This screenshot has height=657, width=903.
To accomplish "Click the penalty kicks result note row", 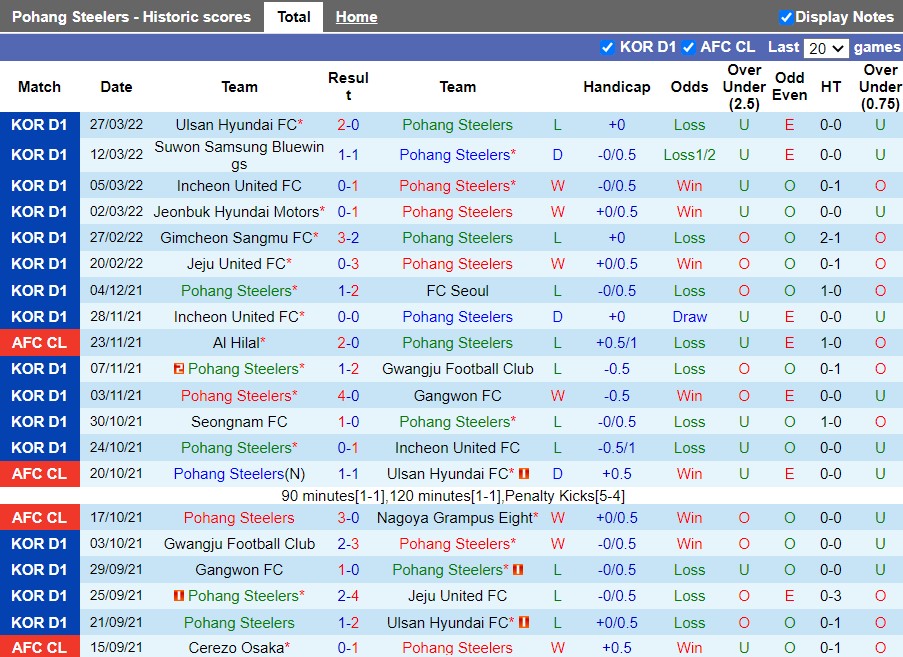I will point(451,495).
